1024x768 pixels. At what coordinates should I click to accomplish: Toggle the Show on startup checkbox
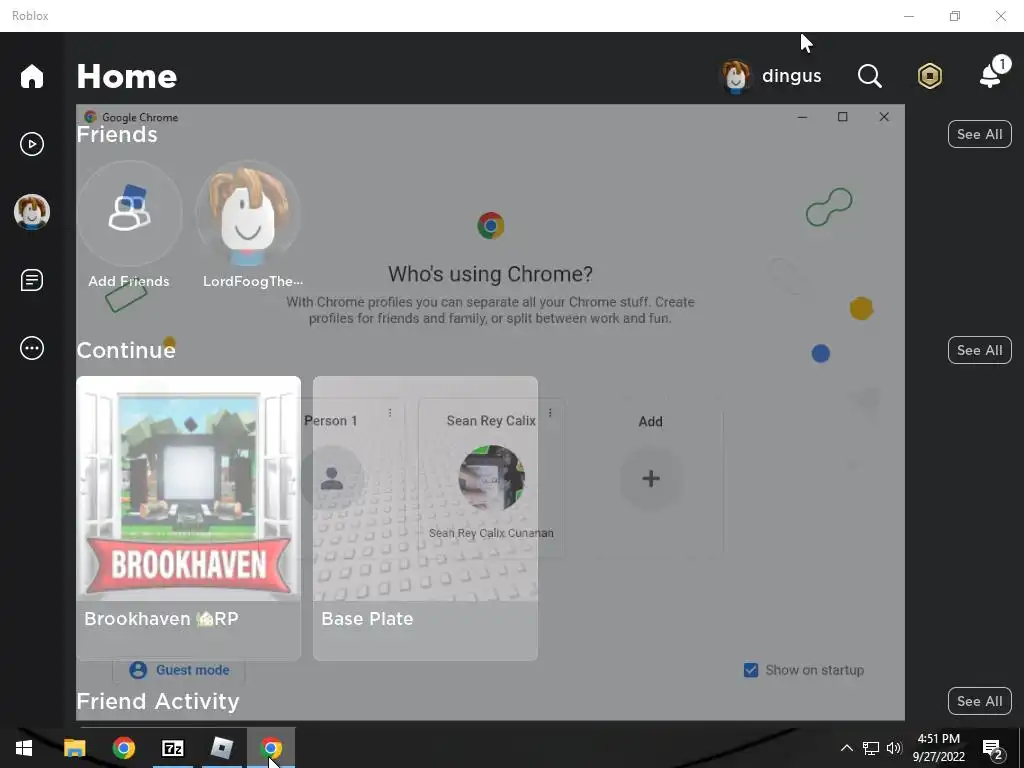pyautogui.click(x=751, y=670)
